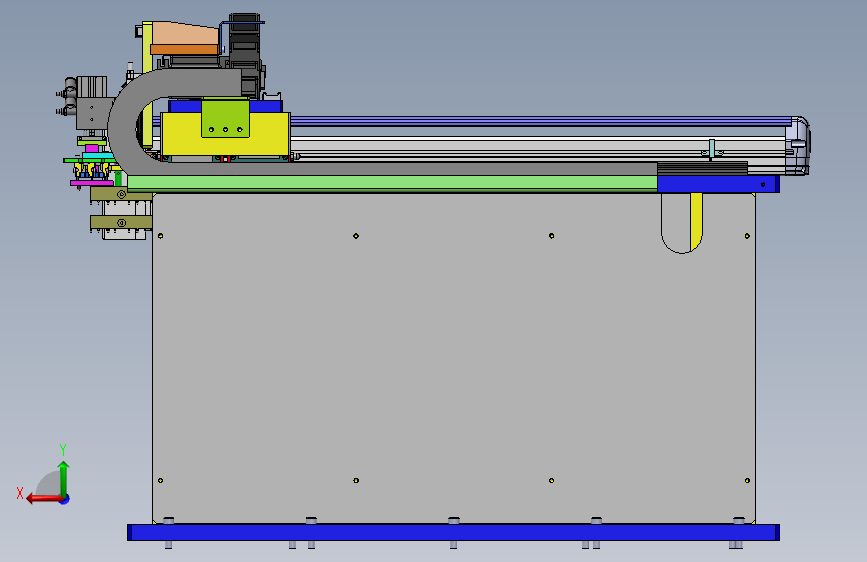Viewport: 867px width, 562px height.
Task: Select the rounded end cap of the linear actuator
Action: click(798, 146)
